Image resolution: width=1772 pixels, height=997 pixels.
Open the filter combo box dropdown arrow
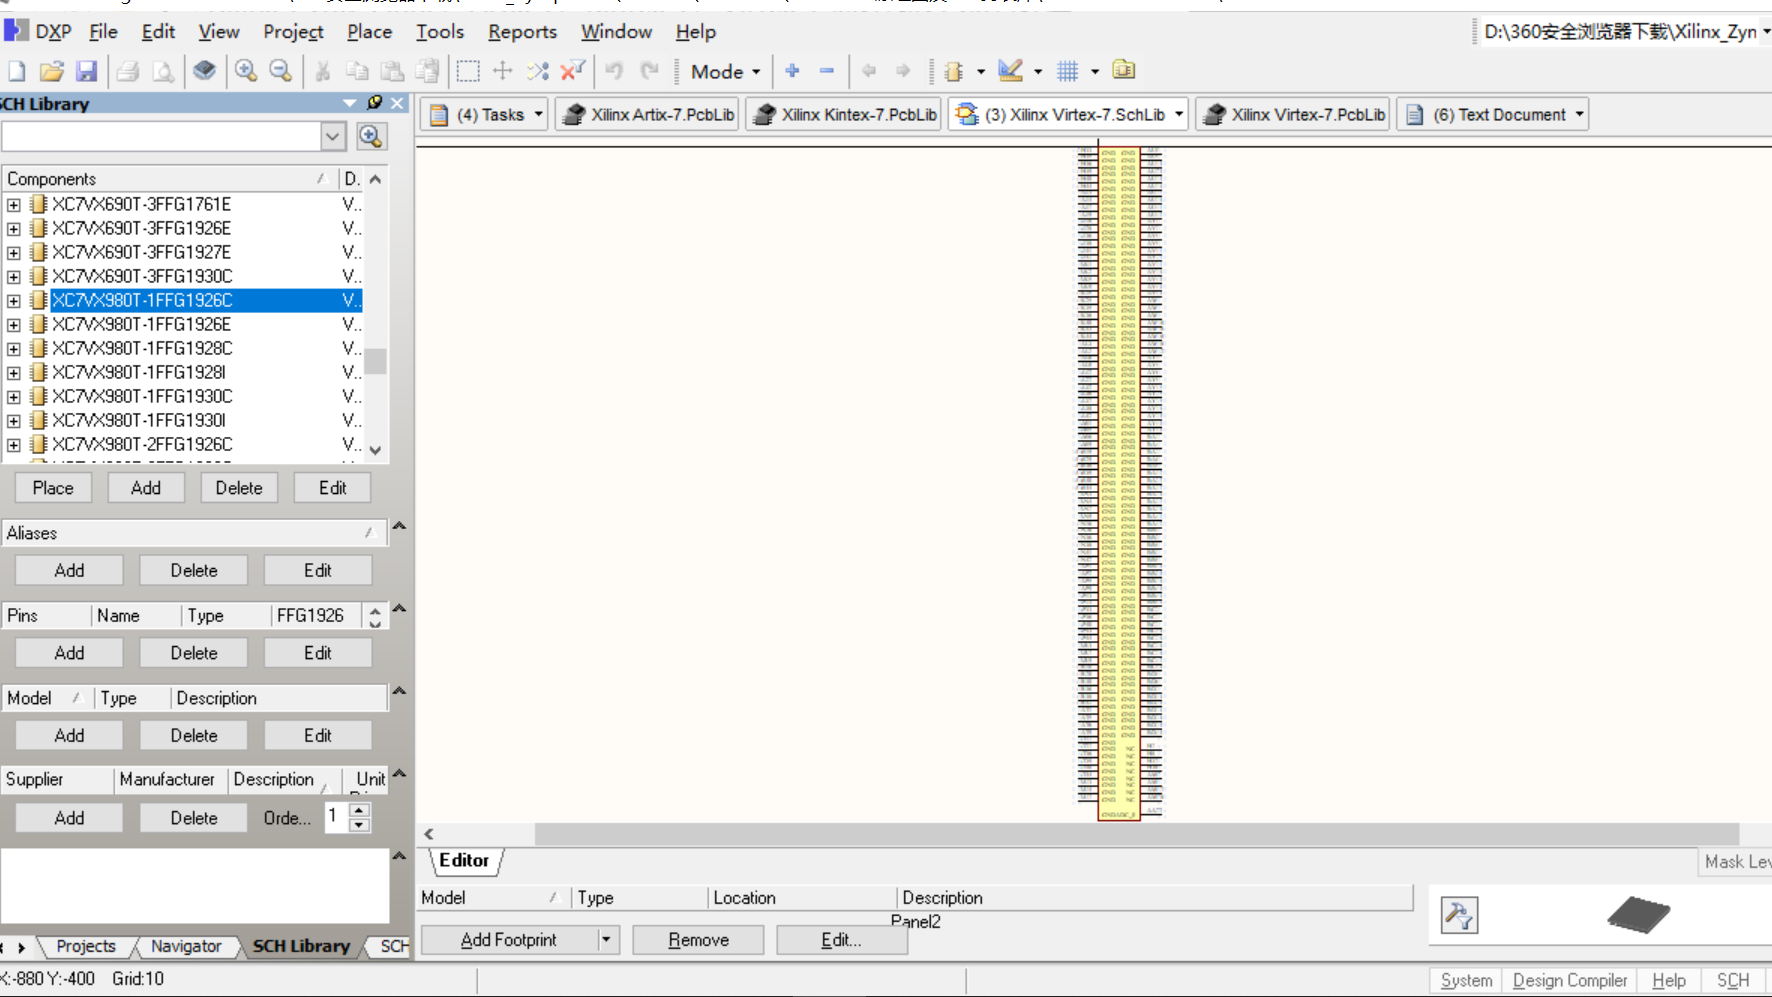[x=333, y=136]
